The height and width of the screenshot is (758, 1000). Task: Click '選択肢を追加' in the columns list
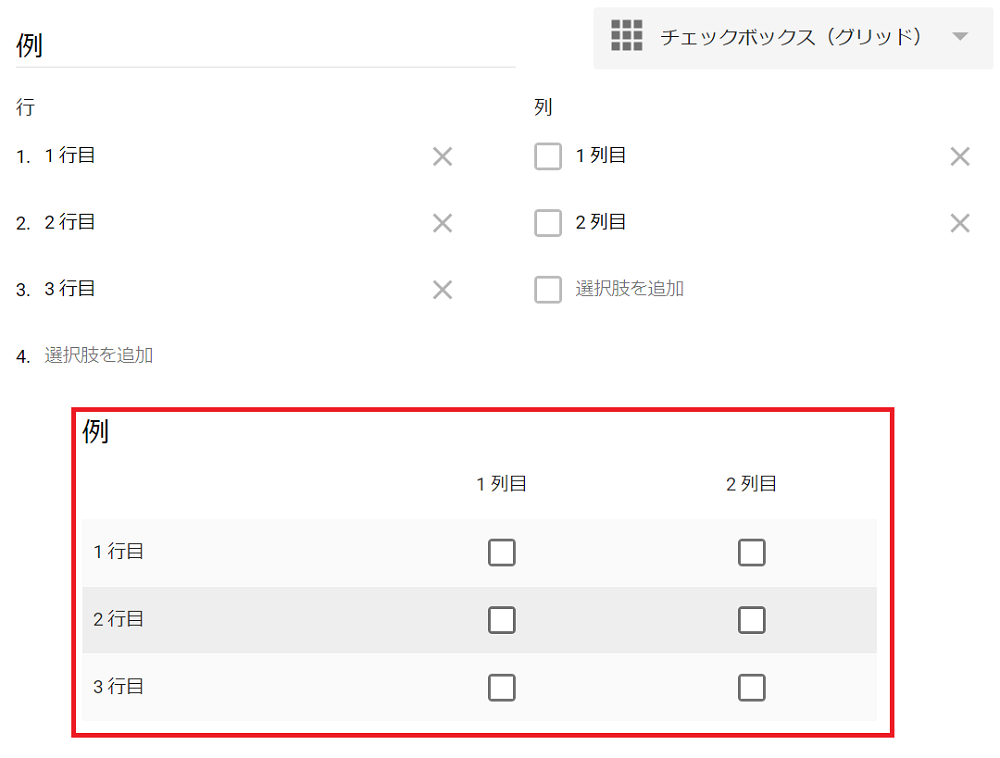pos(630,289)
